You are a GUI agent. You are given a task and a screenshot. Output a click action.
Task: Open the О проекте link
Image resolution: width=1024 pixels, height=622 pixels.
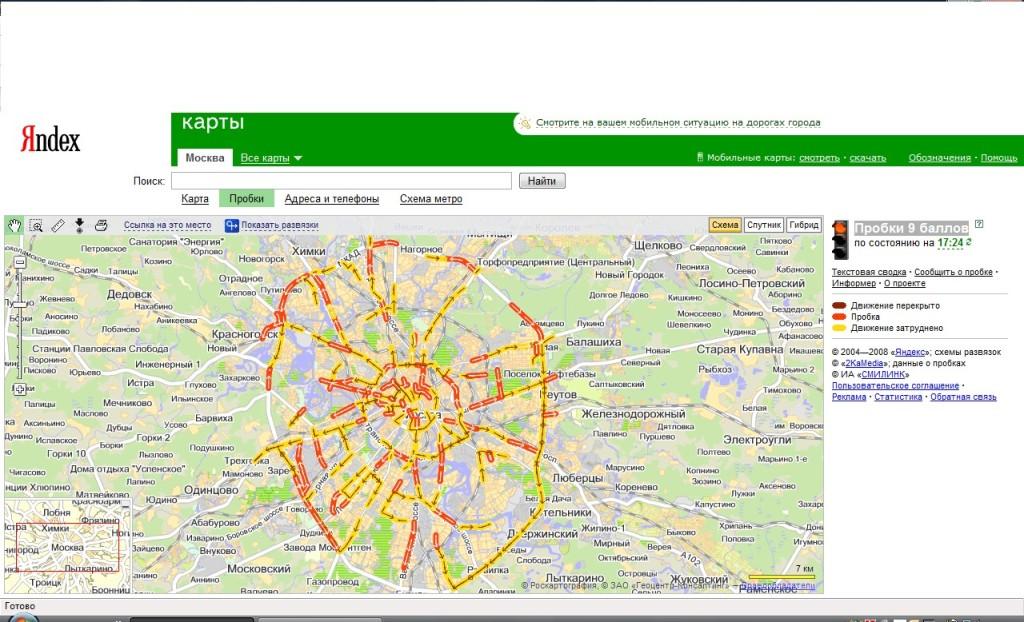904,283
